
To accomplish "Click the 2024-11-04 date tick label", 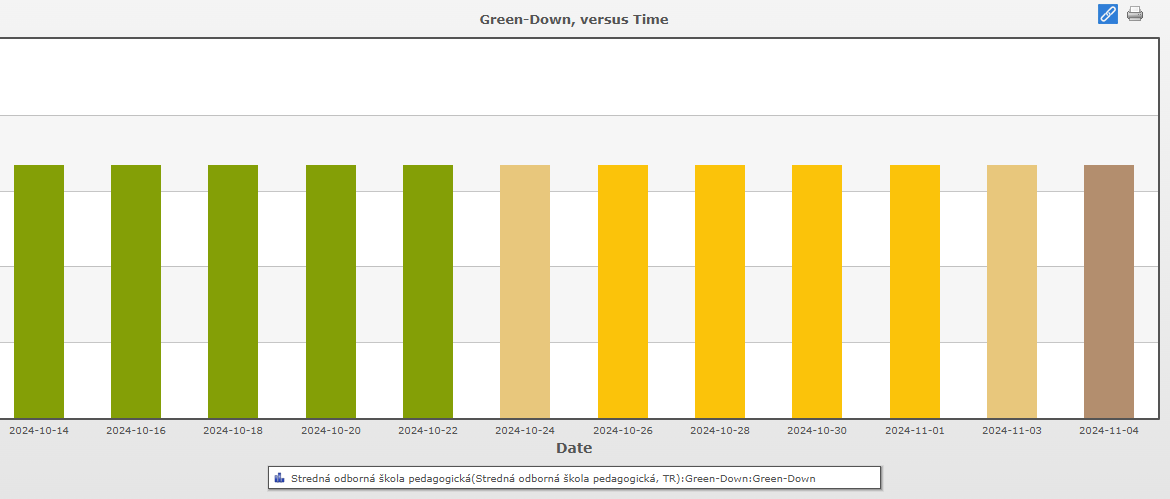I will [1109, 430].
